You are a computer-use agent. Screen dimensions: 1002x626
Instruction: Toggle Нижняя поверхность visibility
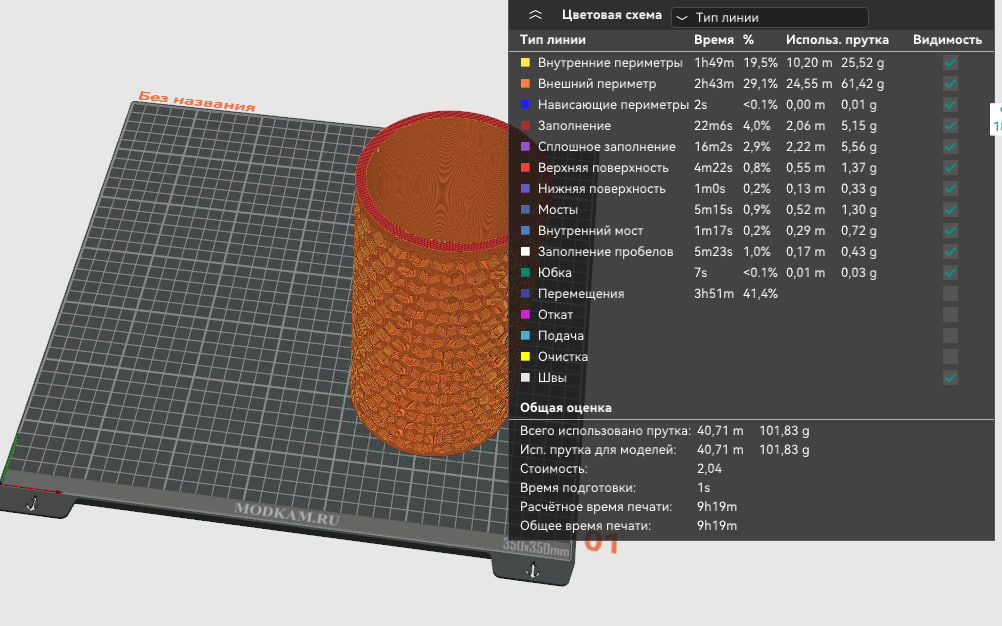click(x=950, y=189)
